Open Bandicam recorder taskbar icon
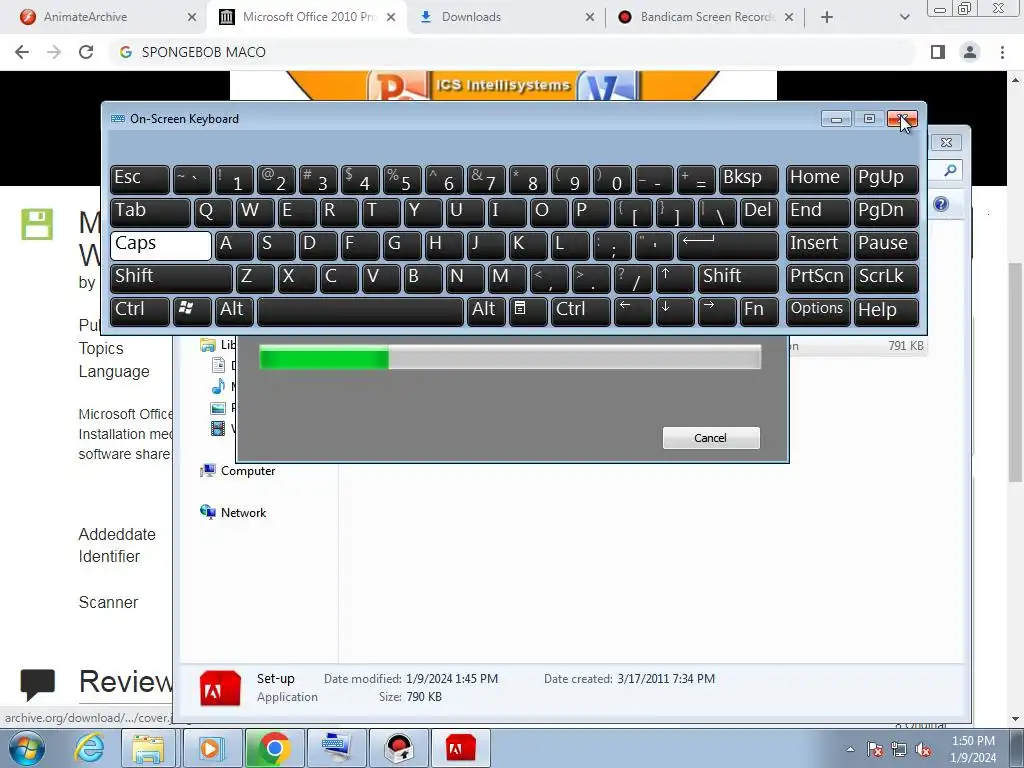This screenshot has height=768, width=1024. click(x=399, y=748)
